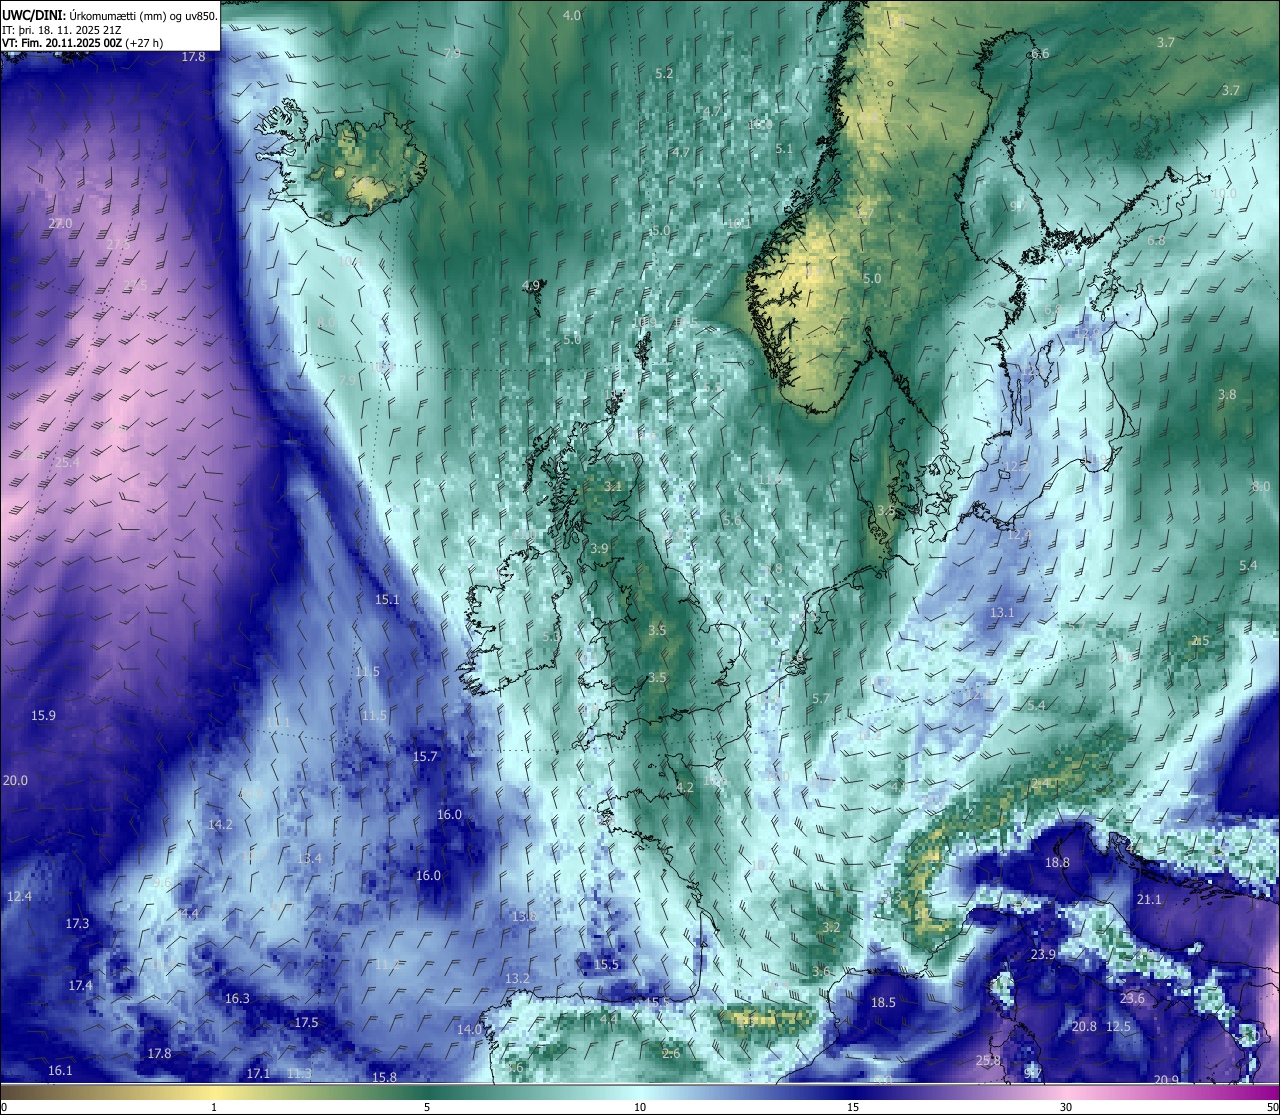Click the 17.4 value on the map

(80, 985)
